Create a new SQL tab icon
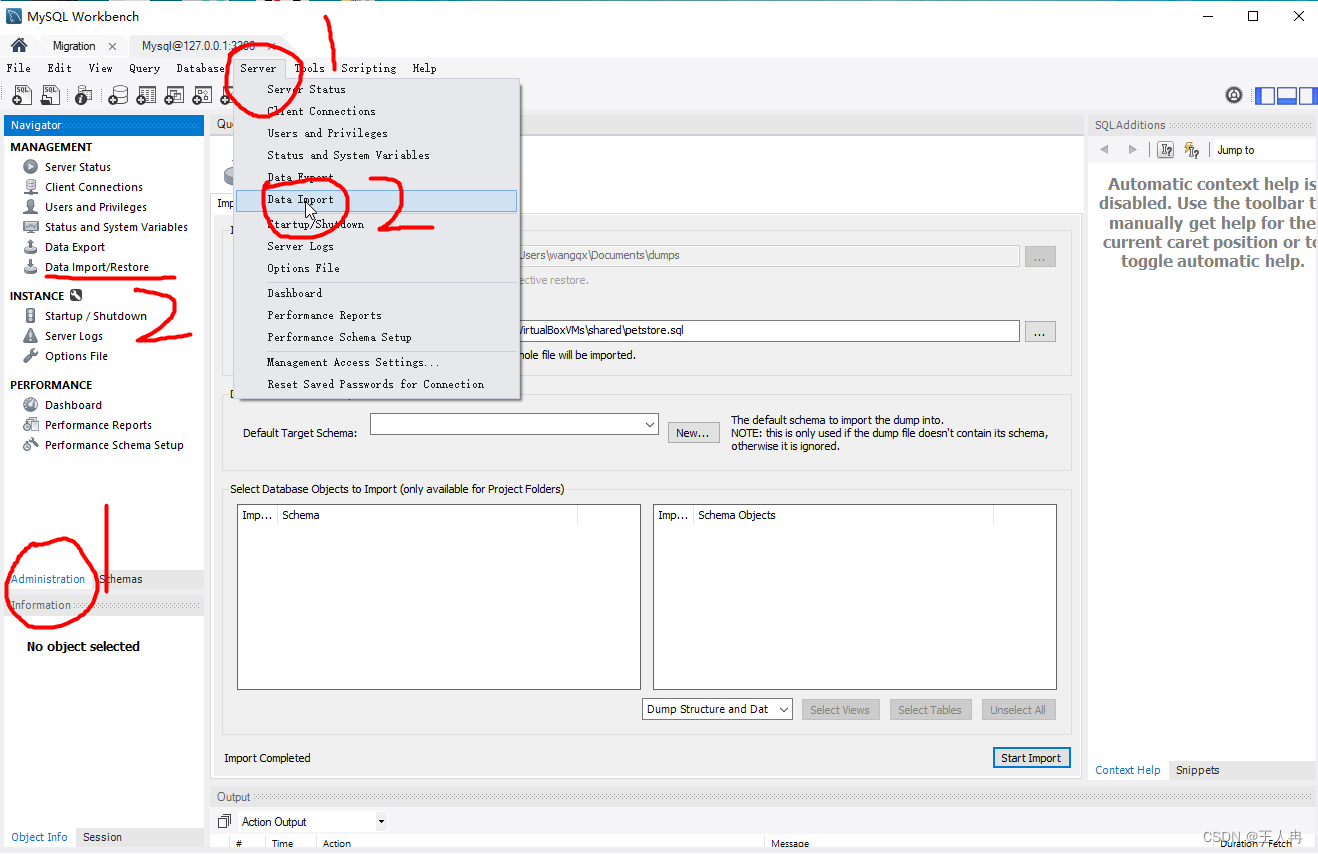The height and width of the screenshot is (854, 1318). click(21, 95)
